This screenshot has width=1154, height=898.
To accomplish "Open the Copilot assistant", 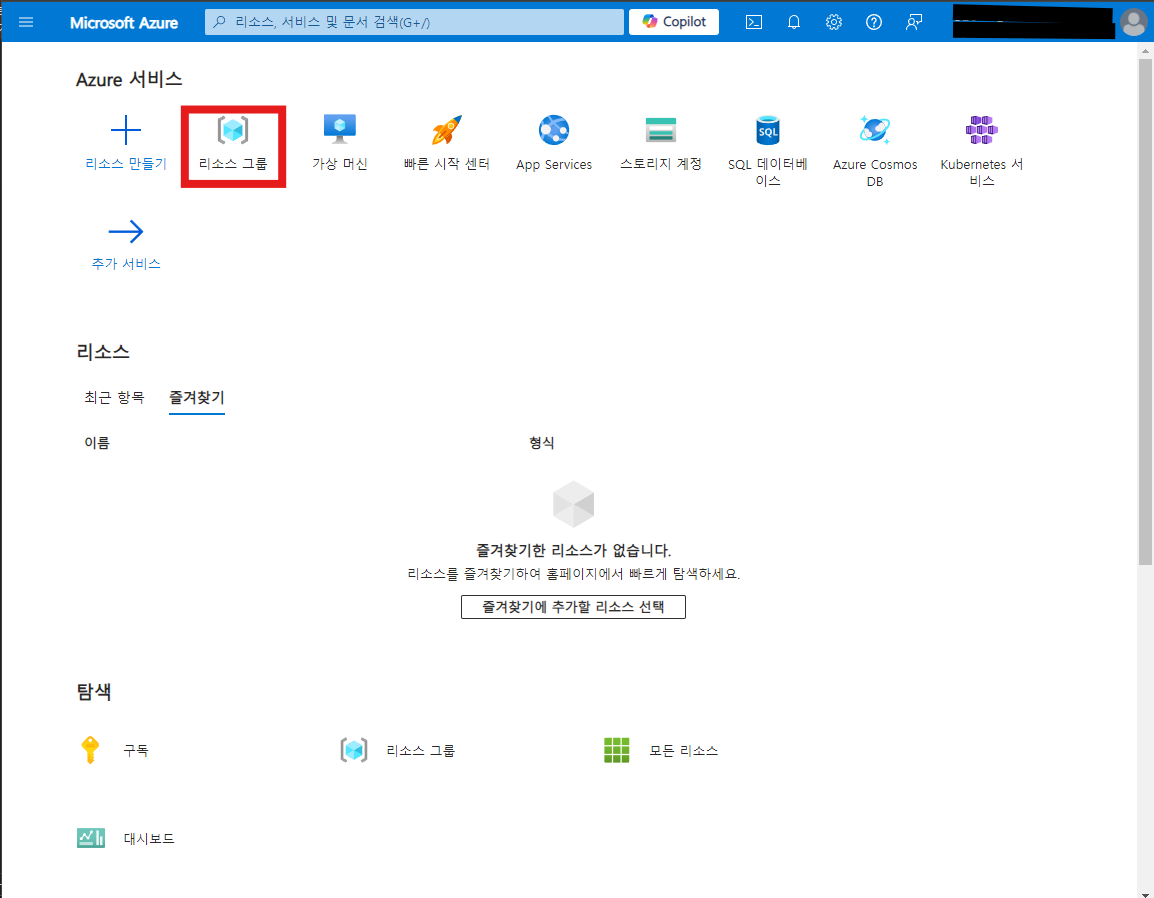I will coord(673,22).
